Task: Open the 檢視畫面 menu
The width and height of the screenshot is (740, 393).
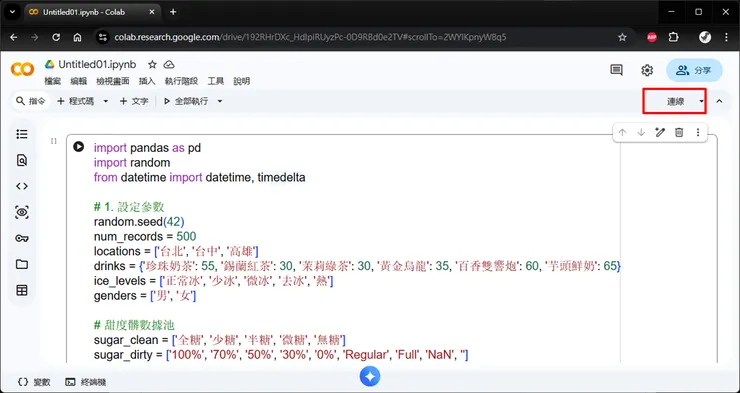Action: pyautogui.click(x=113, y=81)
